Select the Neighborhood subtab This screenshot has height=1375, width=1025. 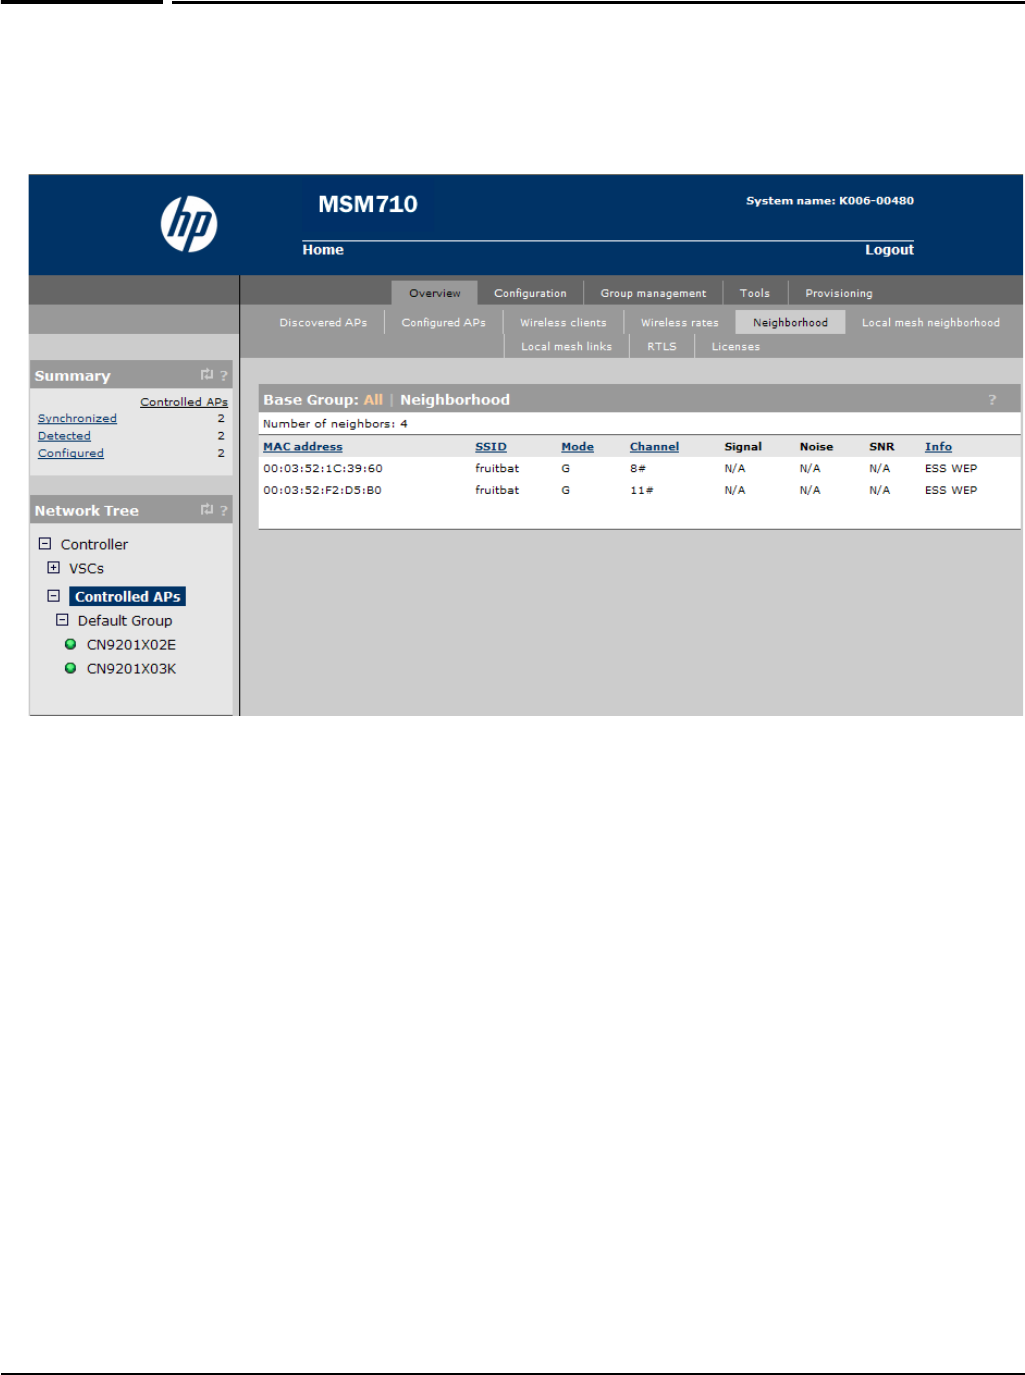click(x=790, y=322)
